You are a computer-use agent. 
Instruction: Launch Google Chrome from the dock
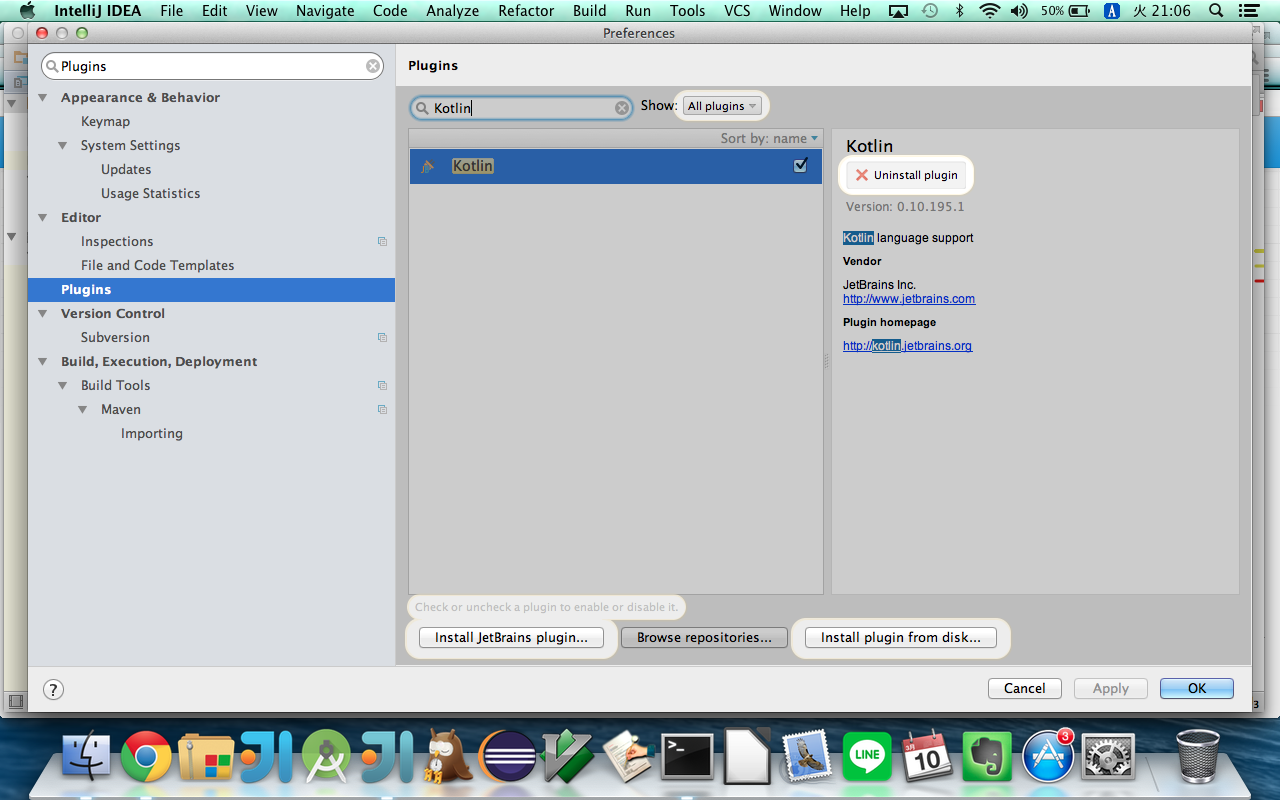[x=146, y=757]
